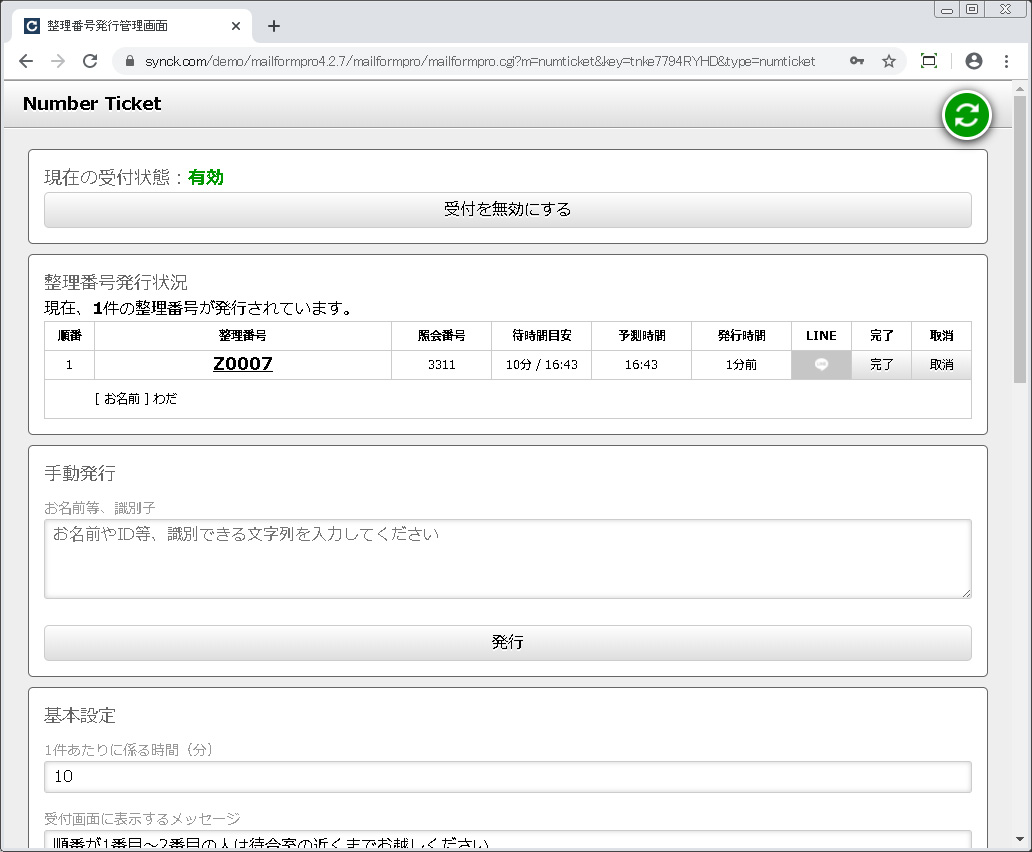Disable reception with 受付を無効にする button
The width and height of the screenshot is (1032, 852).
point(507,210)
